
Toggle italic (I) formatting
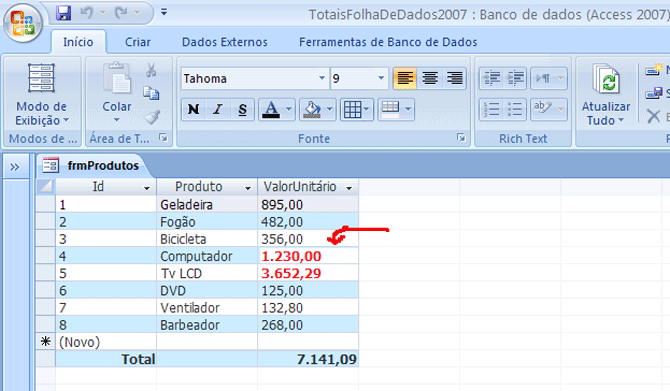coord(218,109)
